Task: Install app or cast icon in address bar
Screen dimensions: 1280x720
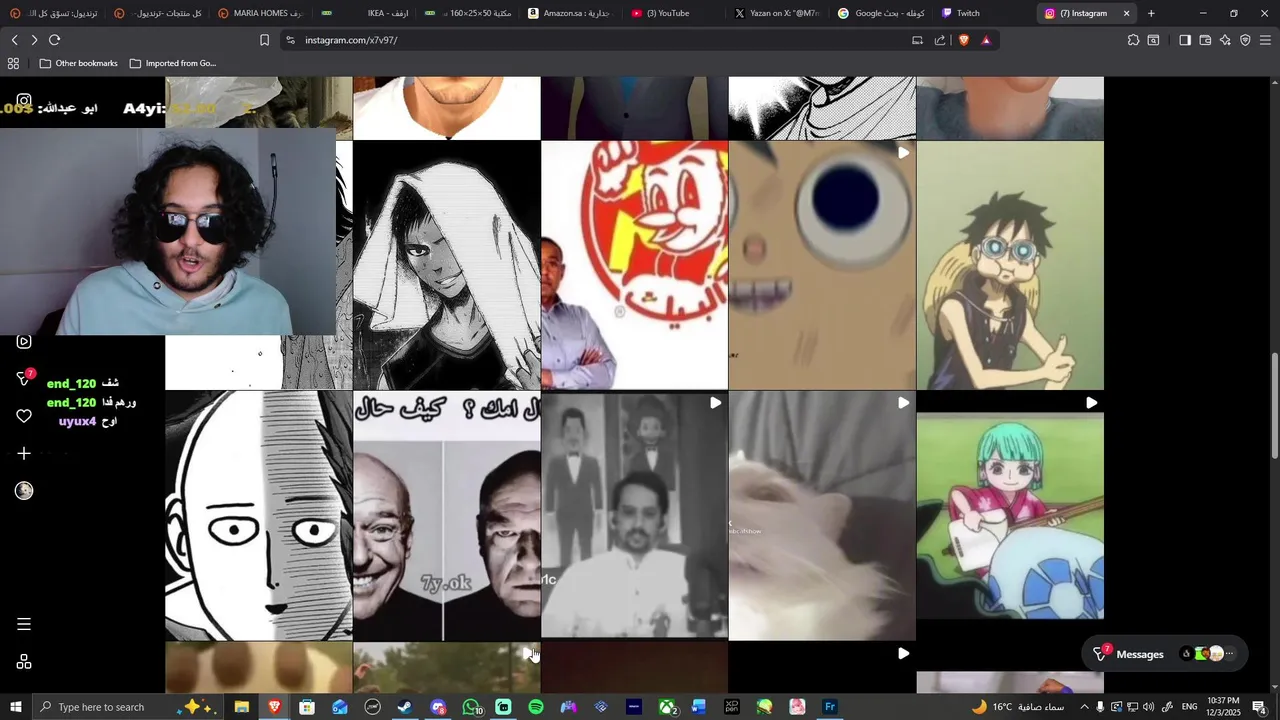Action: (917, 40)
